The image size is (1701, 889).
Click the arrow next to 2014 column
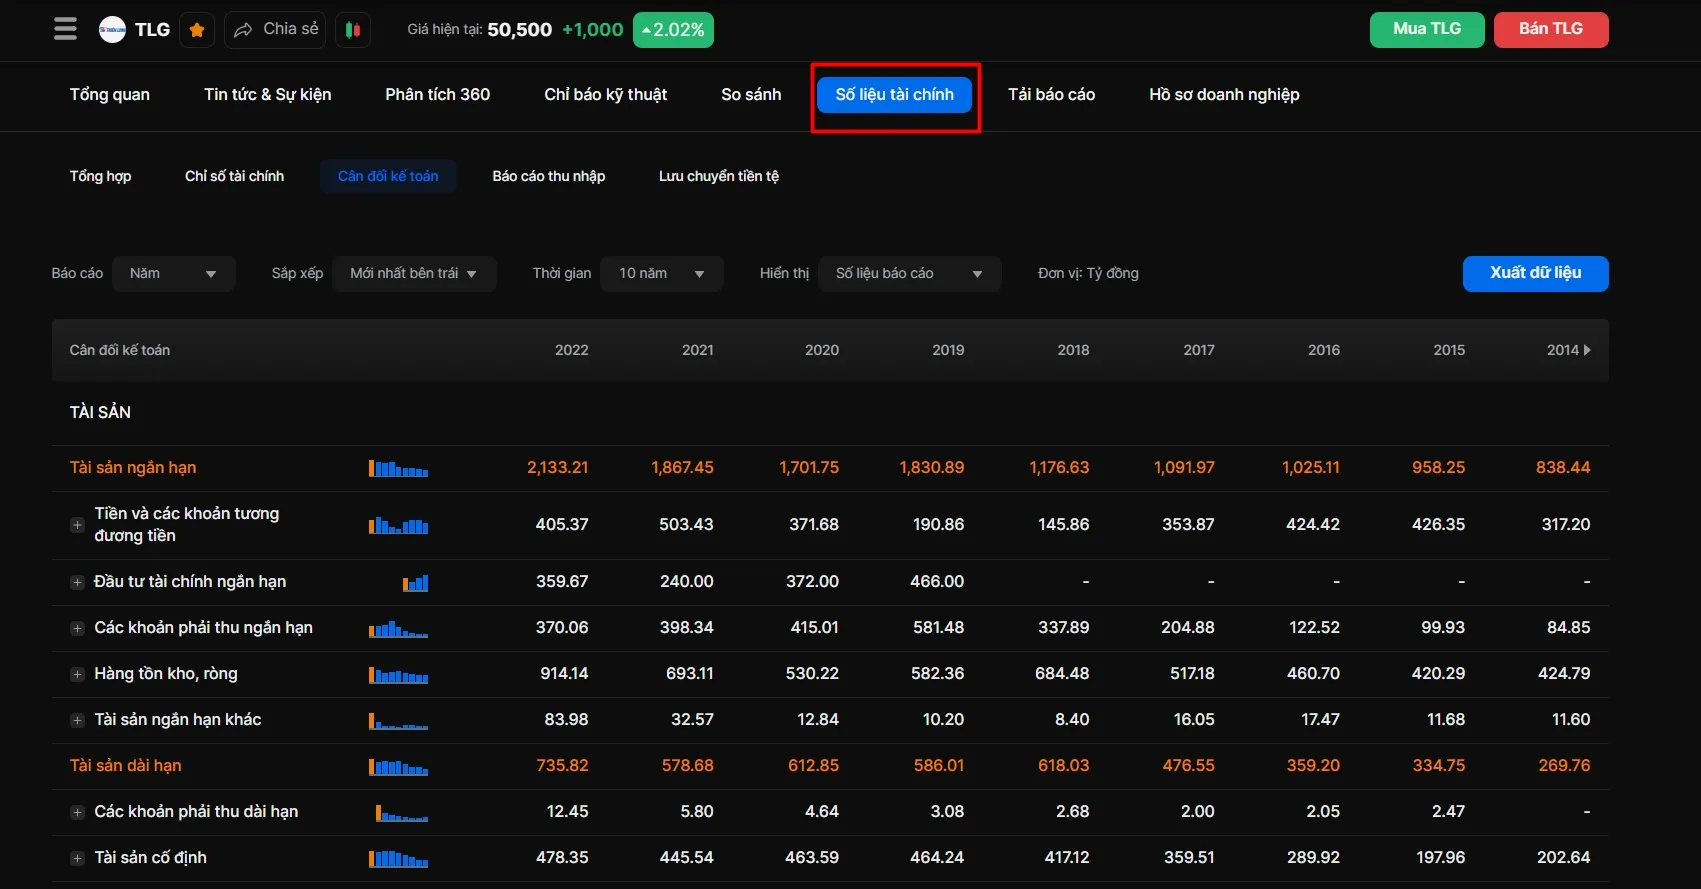(x=1587, y=350)
